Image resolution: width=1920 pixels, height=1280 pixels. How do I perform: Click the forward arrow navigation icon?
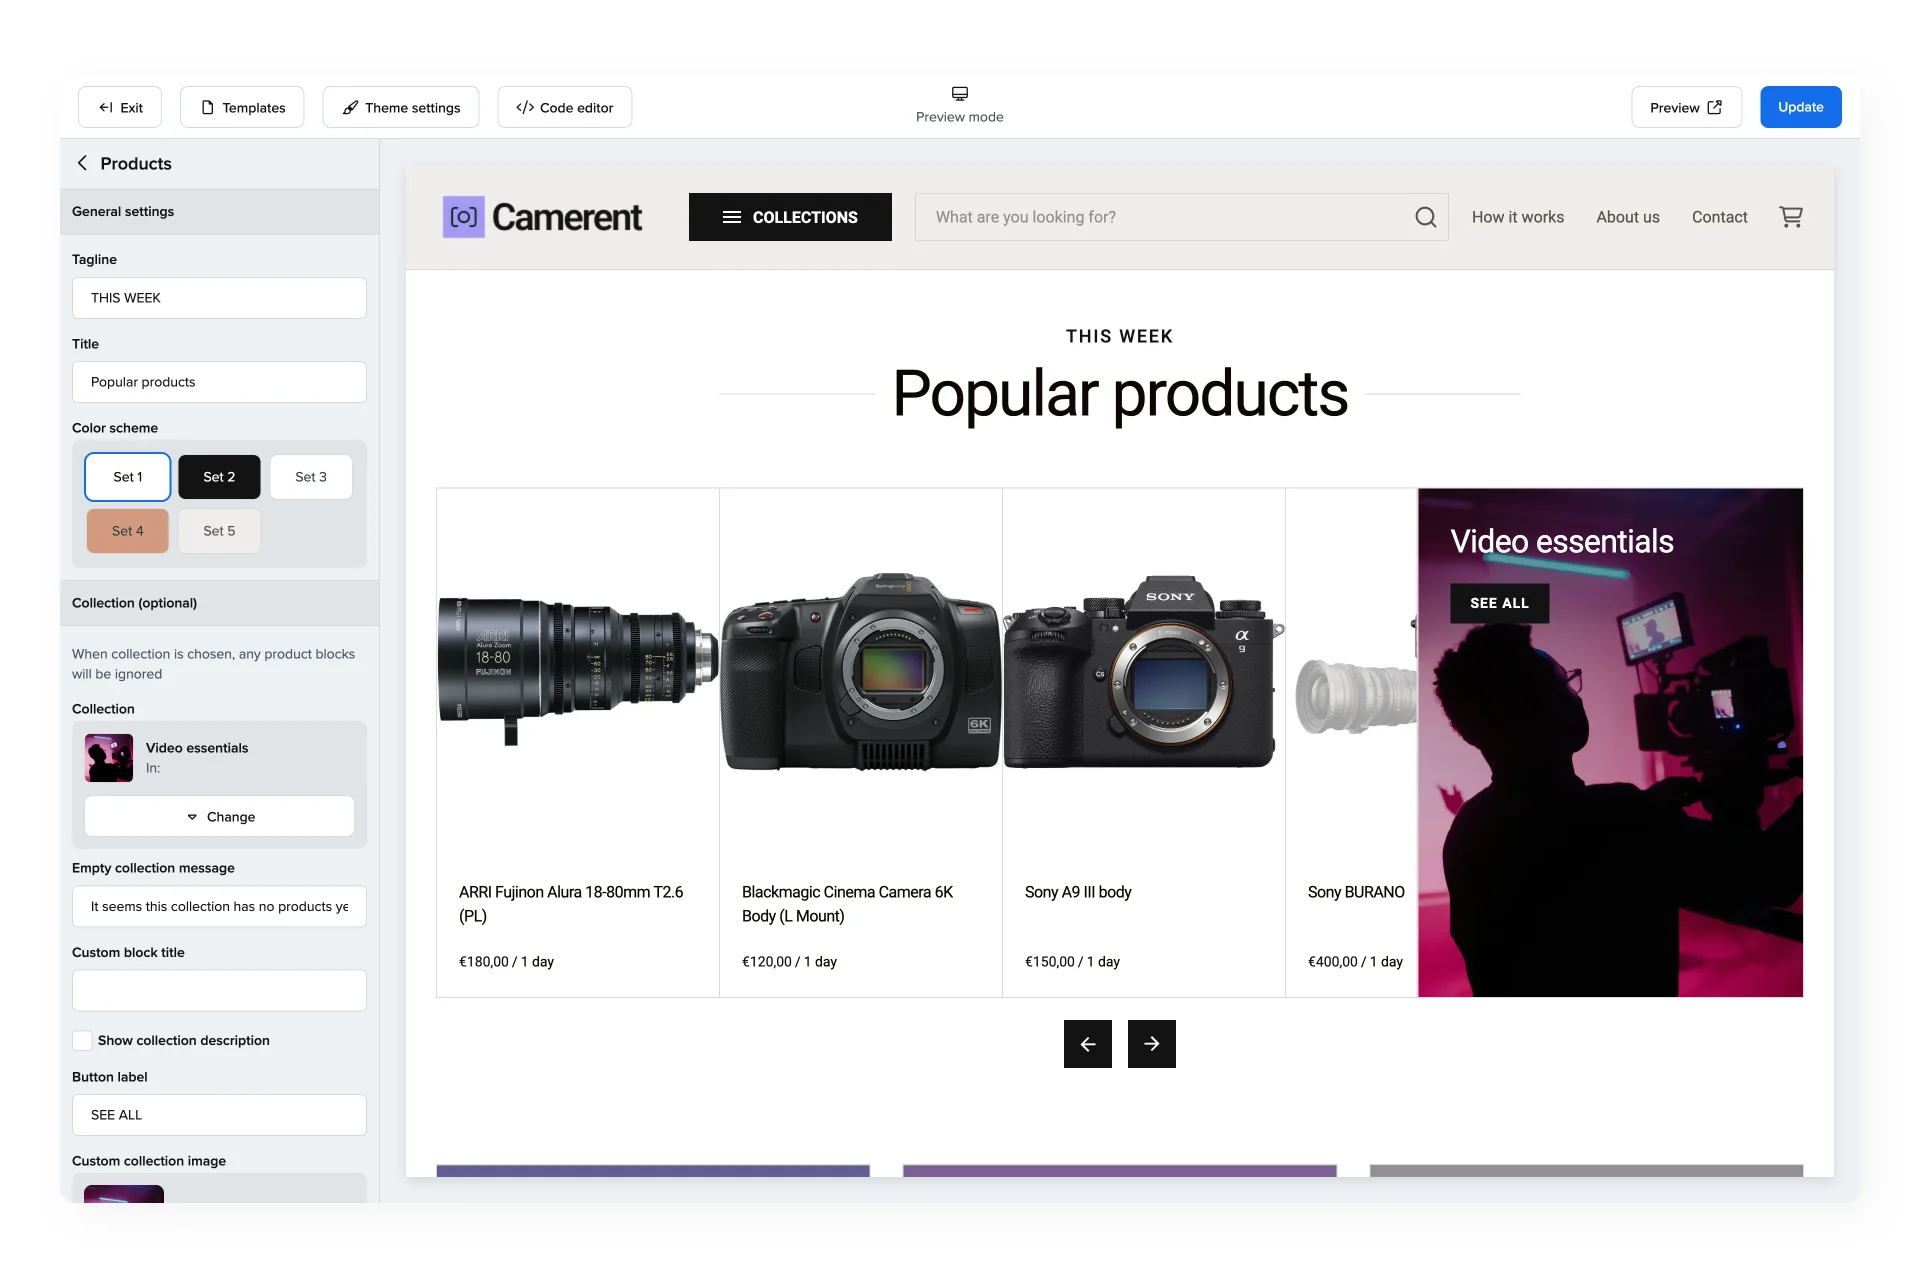(1151, 1043)
